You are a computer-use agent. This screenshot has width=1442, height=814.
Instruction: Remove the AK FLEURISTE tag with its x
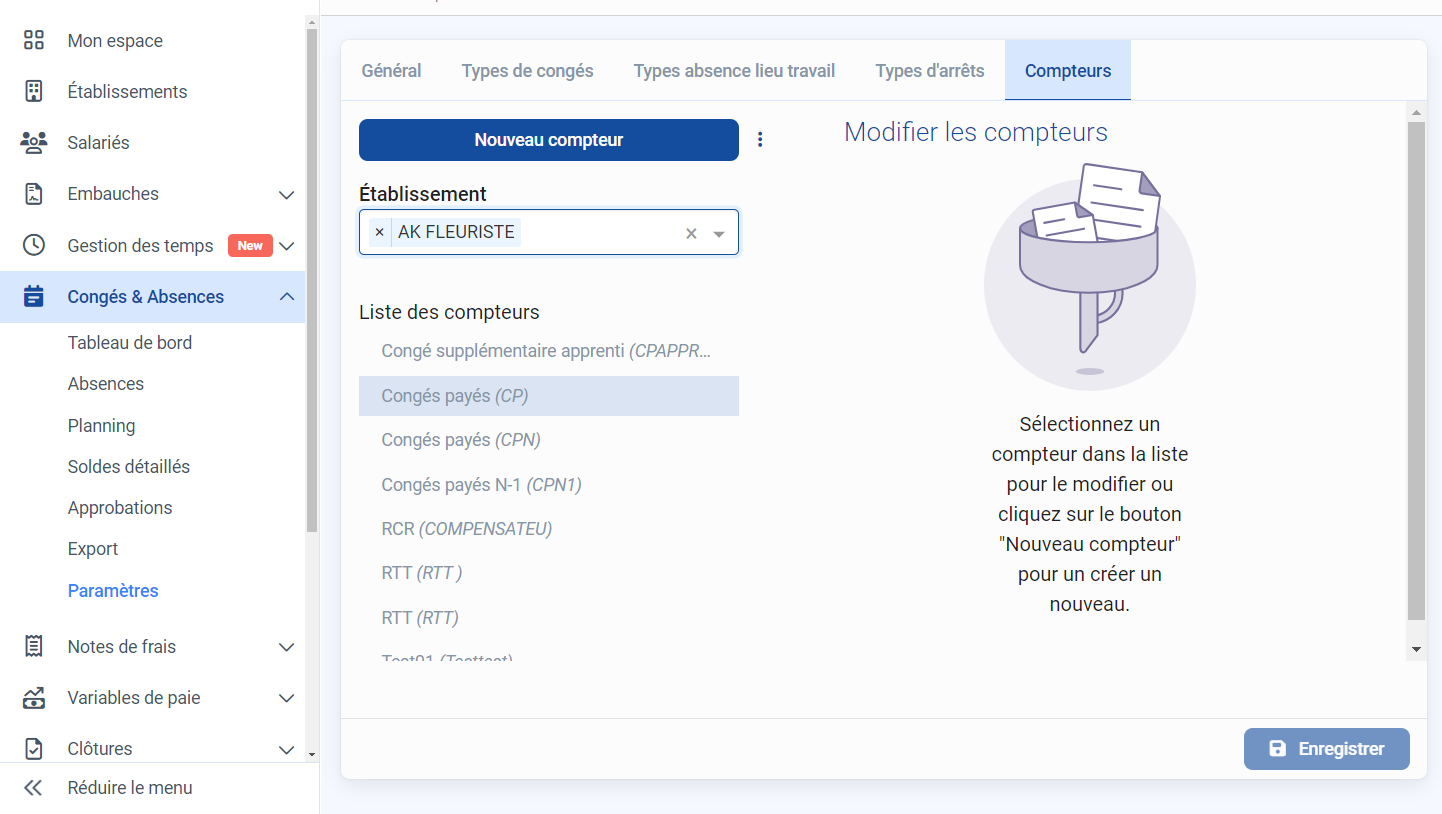click(x=379, y=232)
